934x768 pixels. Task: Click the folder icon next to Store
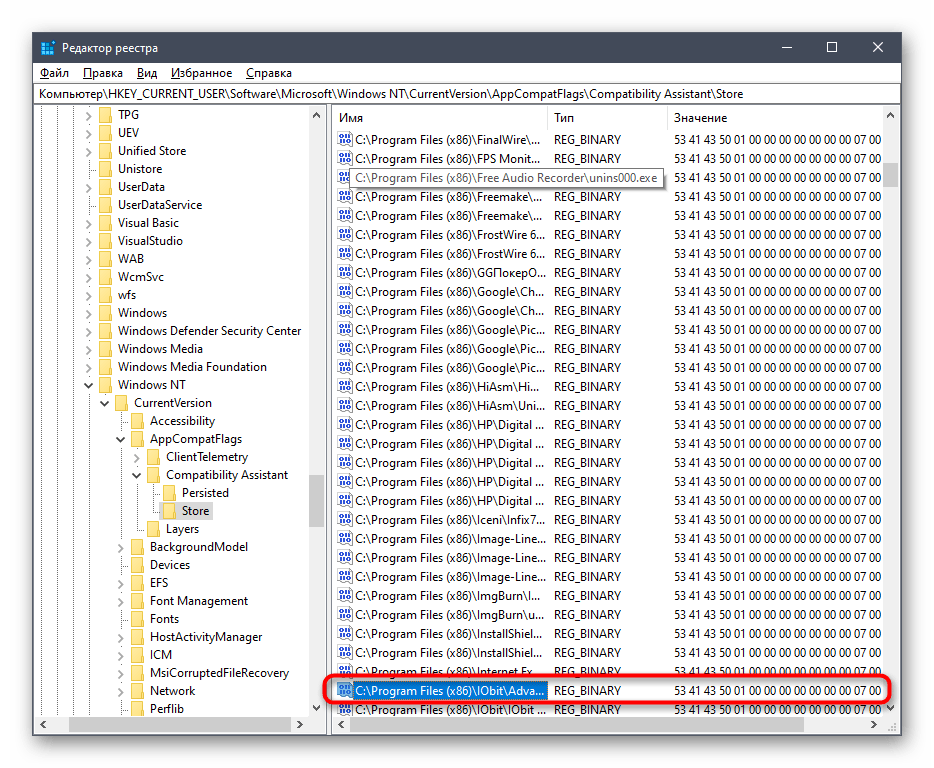coord(169,511)
